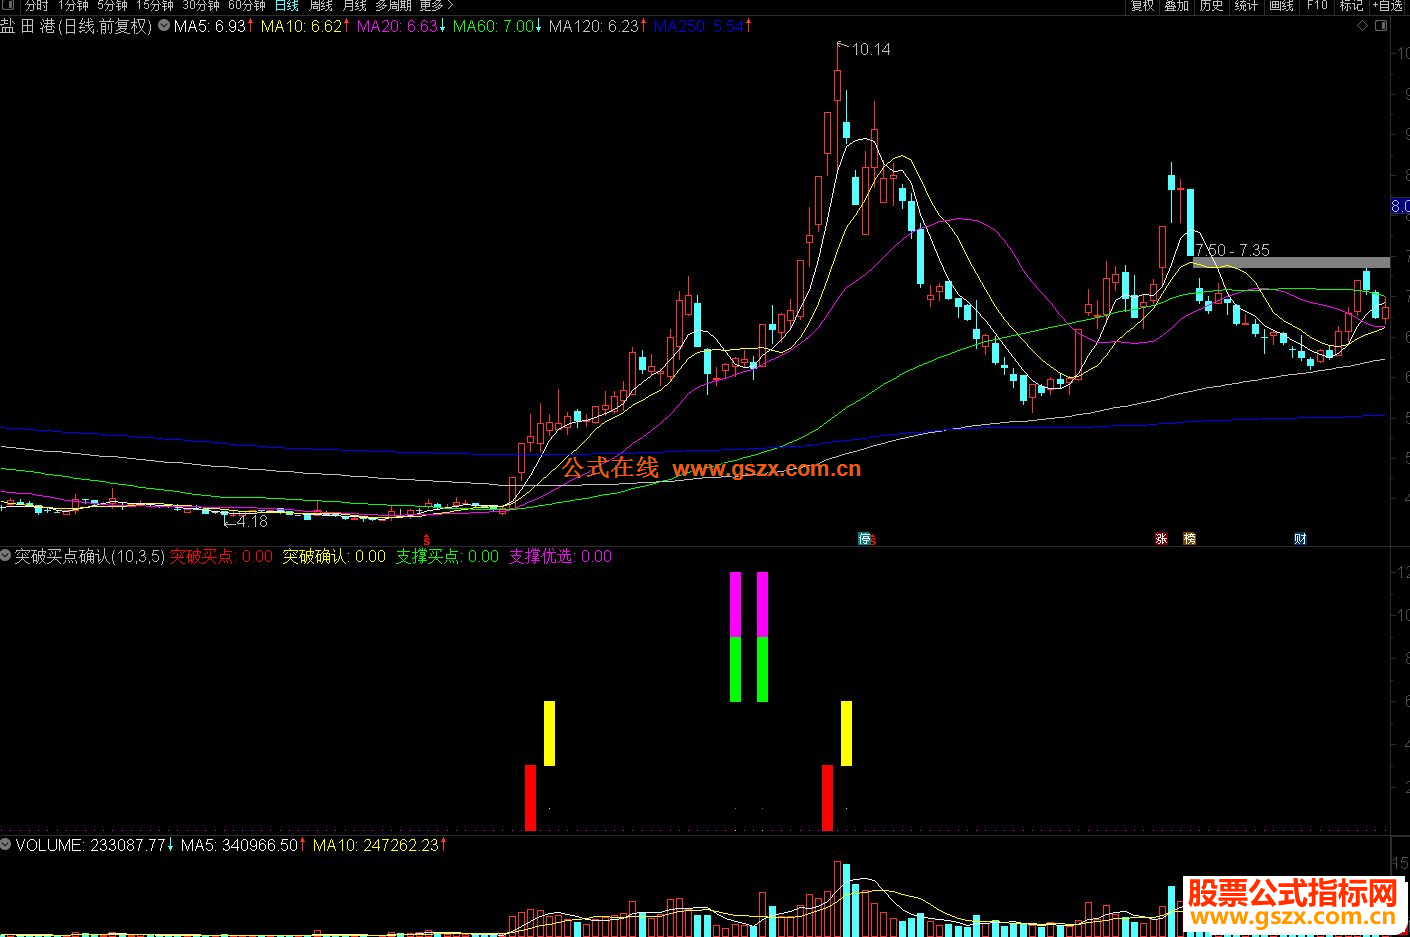The image size is (1410, 937).
Task: Open 突破买点确认 indicator dropdown arrow
Action: pos(6,555)
